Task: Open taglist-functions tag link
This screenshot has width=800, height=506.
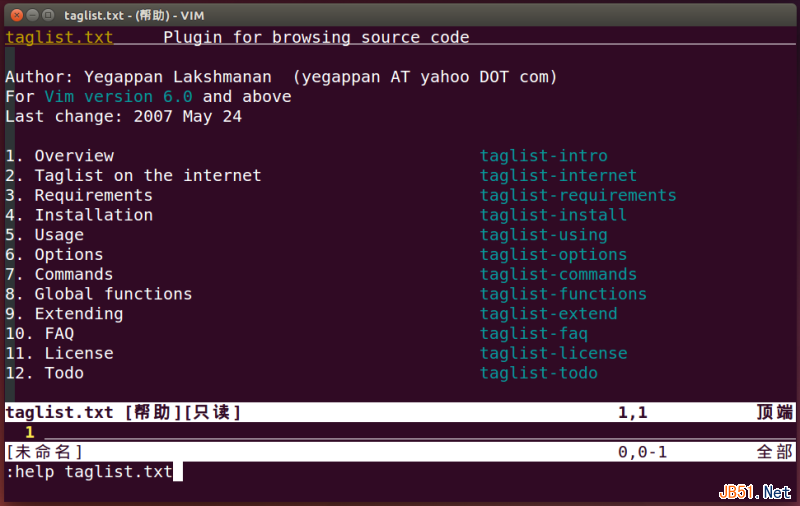Action: 563,294
